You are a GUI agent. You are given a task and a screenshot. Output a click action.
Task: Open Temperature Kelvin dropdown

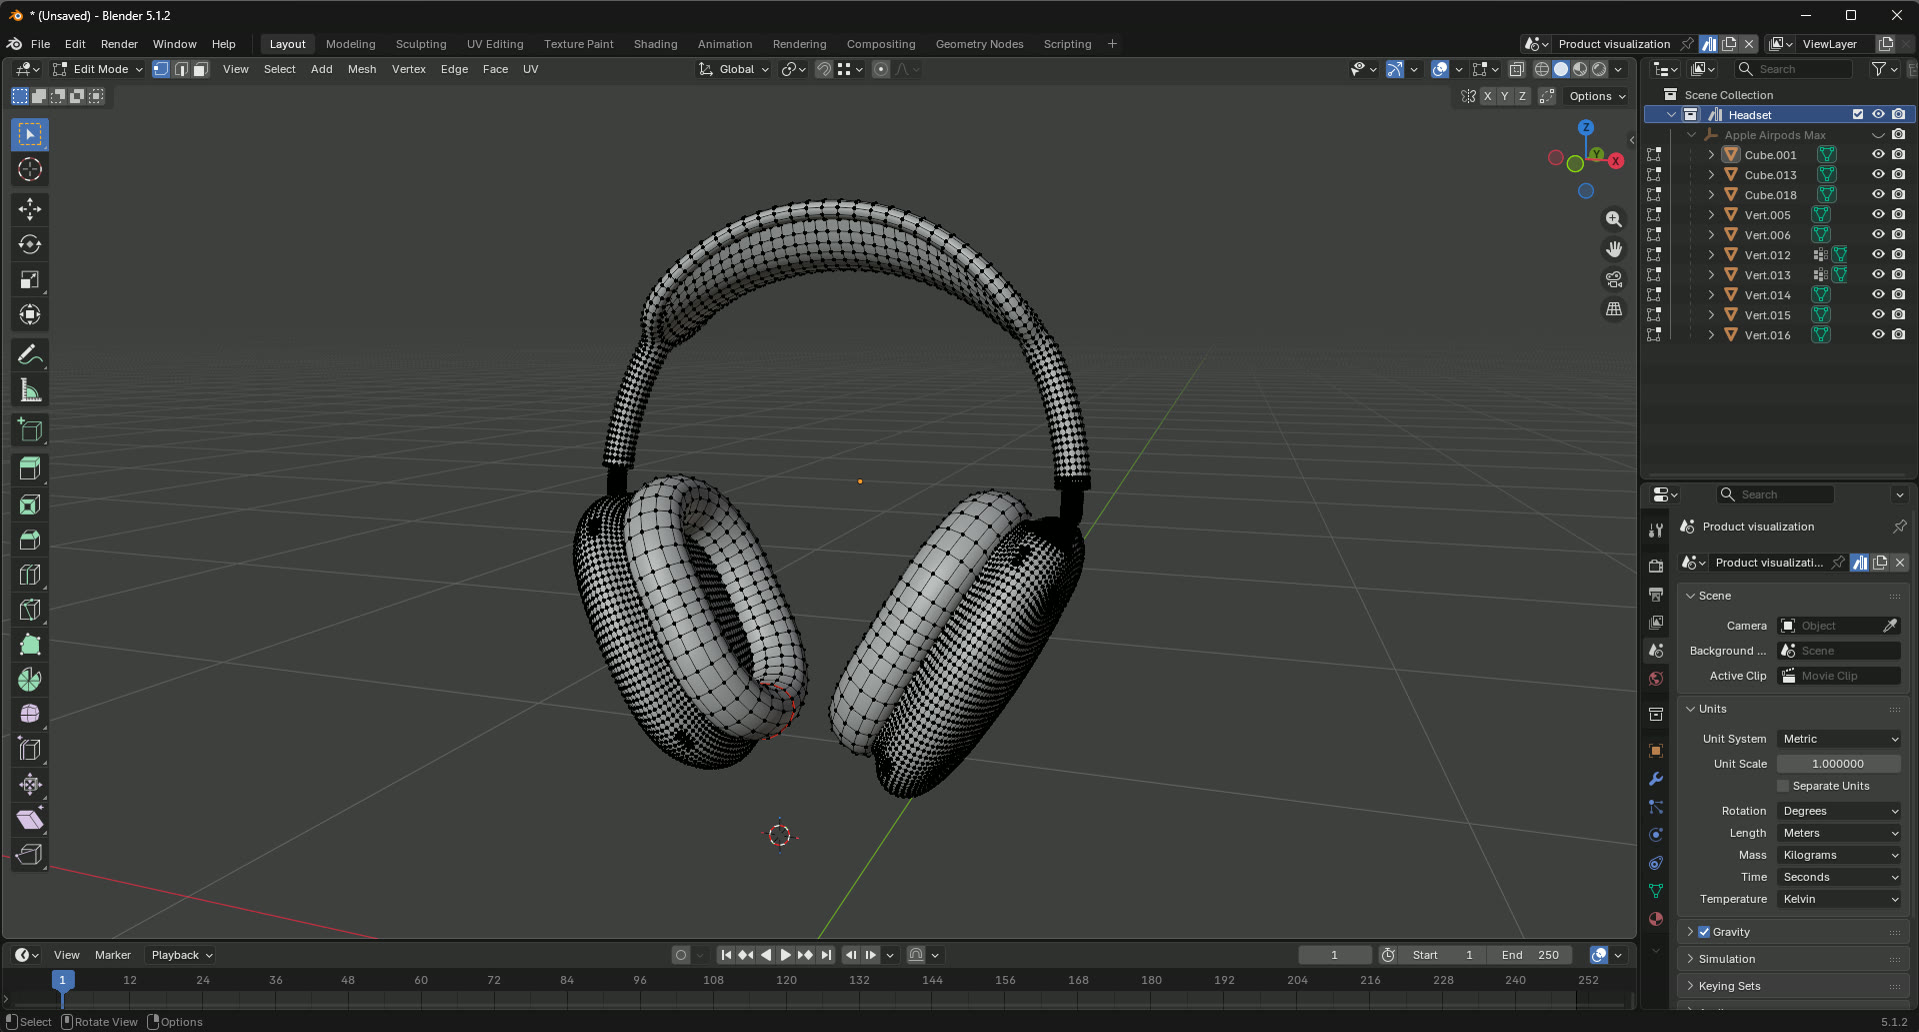point(1839,899)
